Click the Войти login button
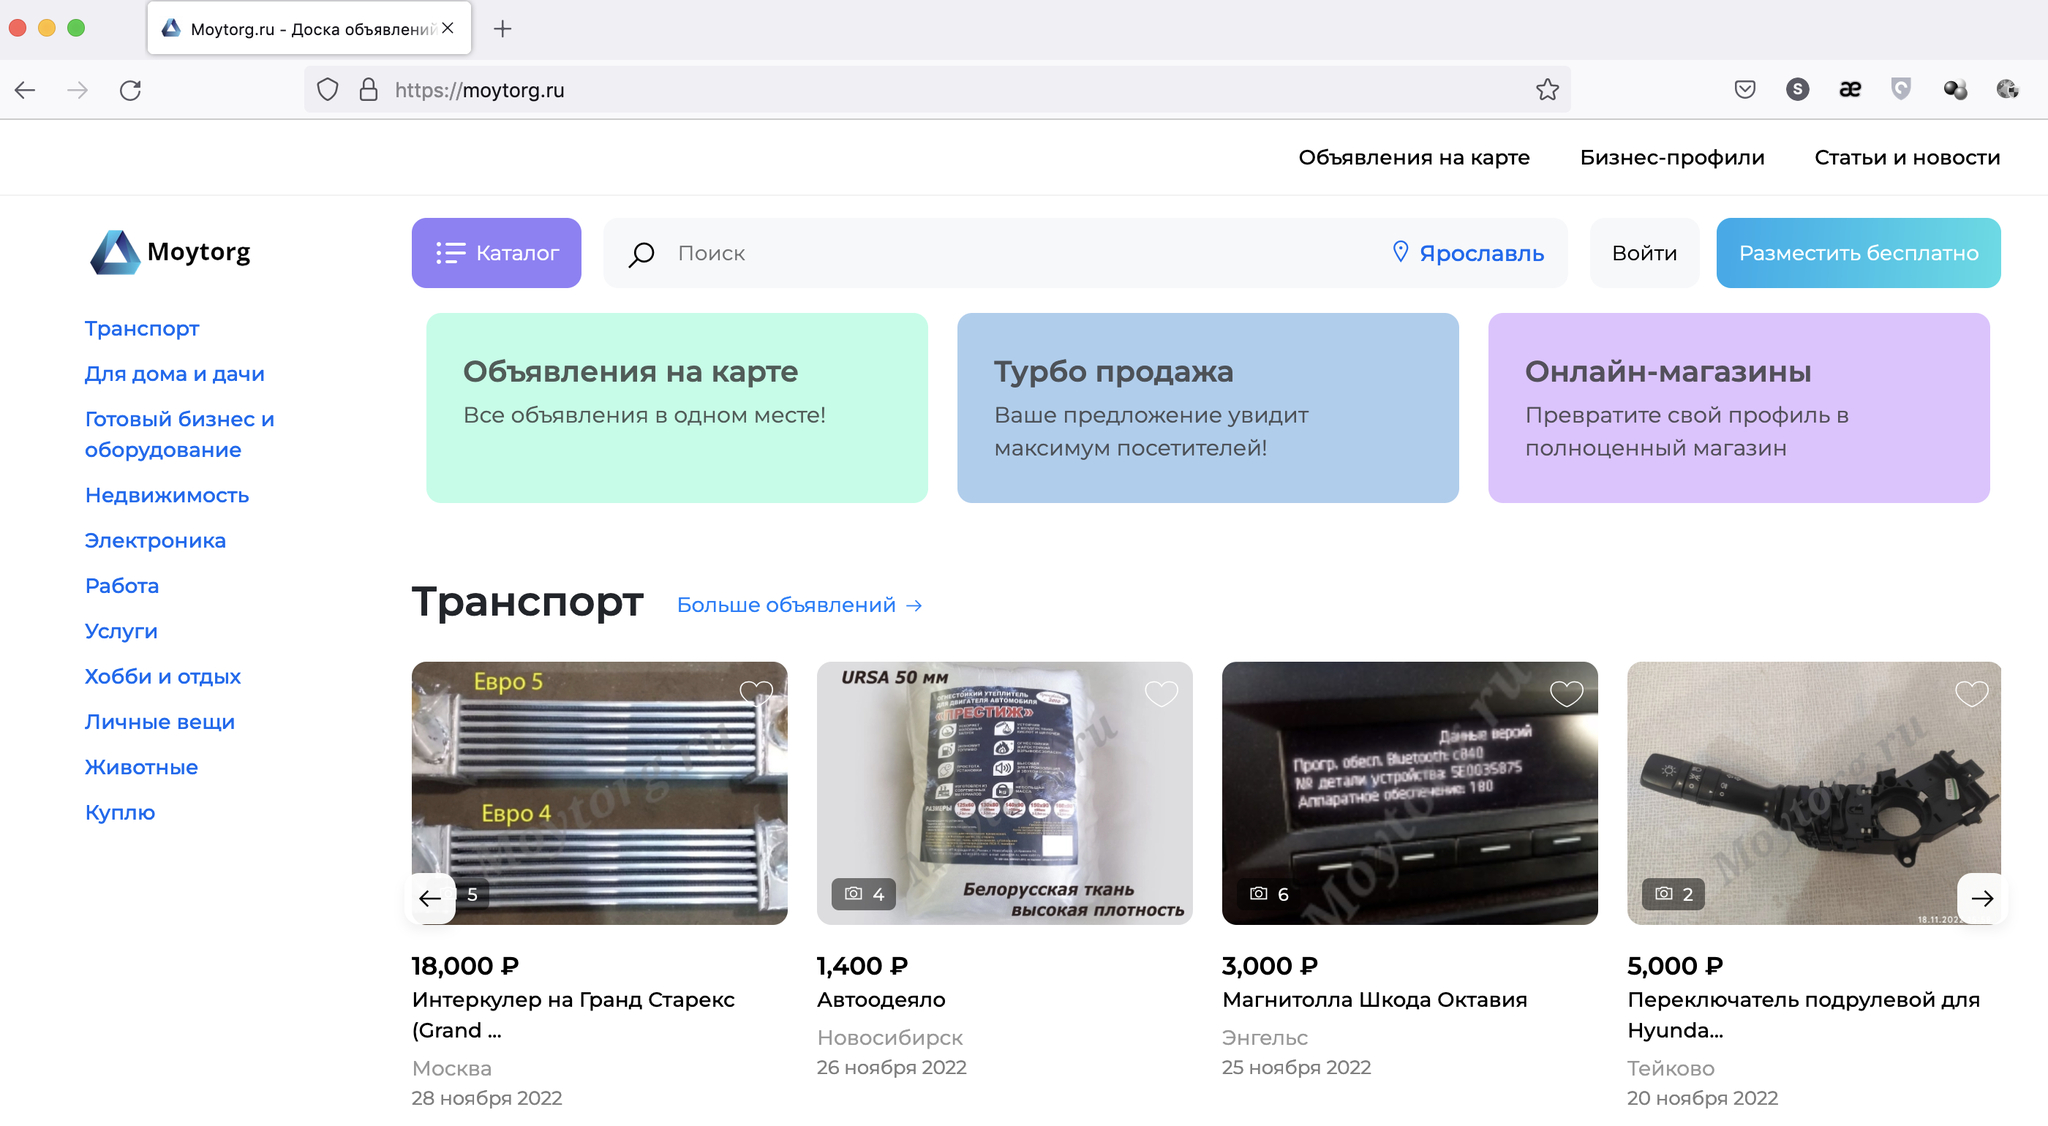Image resolution: width=2048 pixels, height=1126 pixels. 1644,253
